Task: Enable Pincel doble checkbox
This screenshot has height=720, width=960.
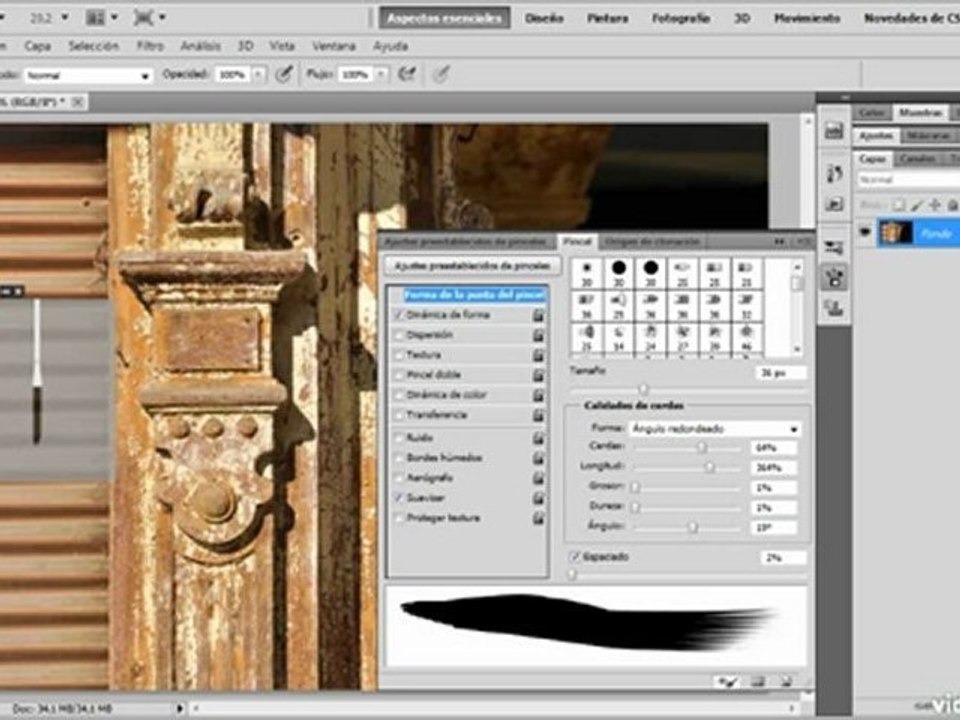Action: click(x=399, y=375)
